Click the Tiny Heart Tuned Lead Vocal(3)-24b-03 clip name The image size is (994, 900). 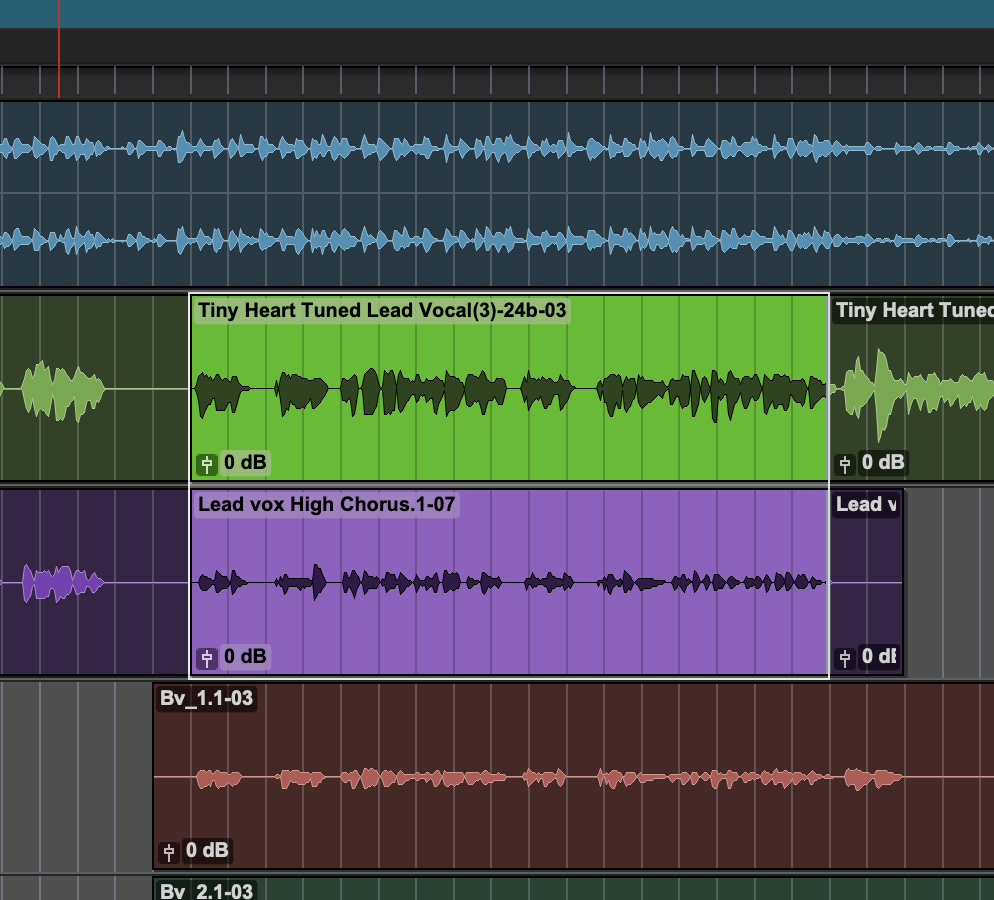pyautogui.click(x=382, y=311)
